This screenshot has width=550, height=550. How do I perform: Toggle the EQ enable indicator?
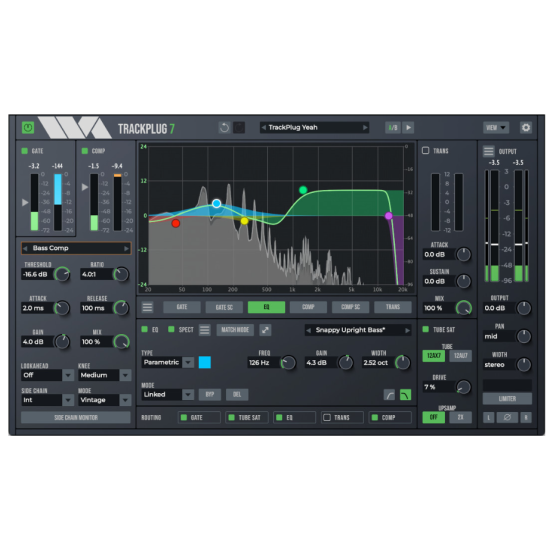(145, 329)
